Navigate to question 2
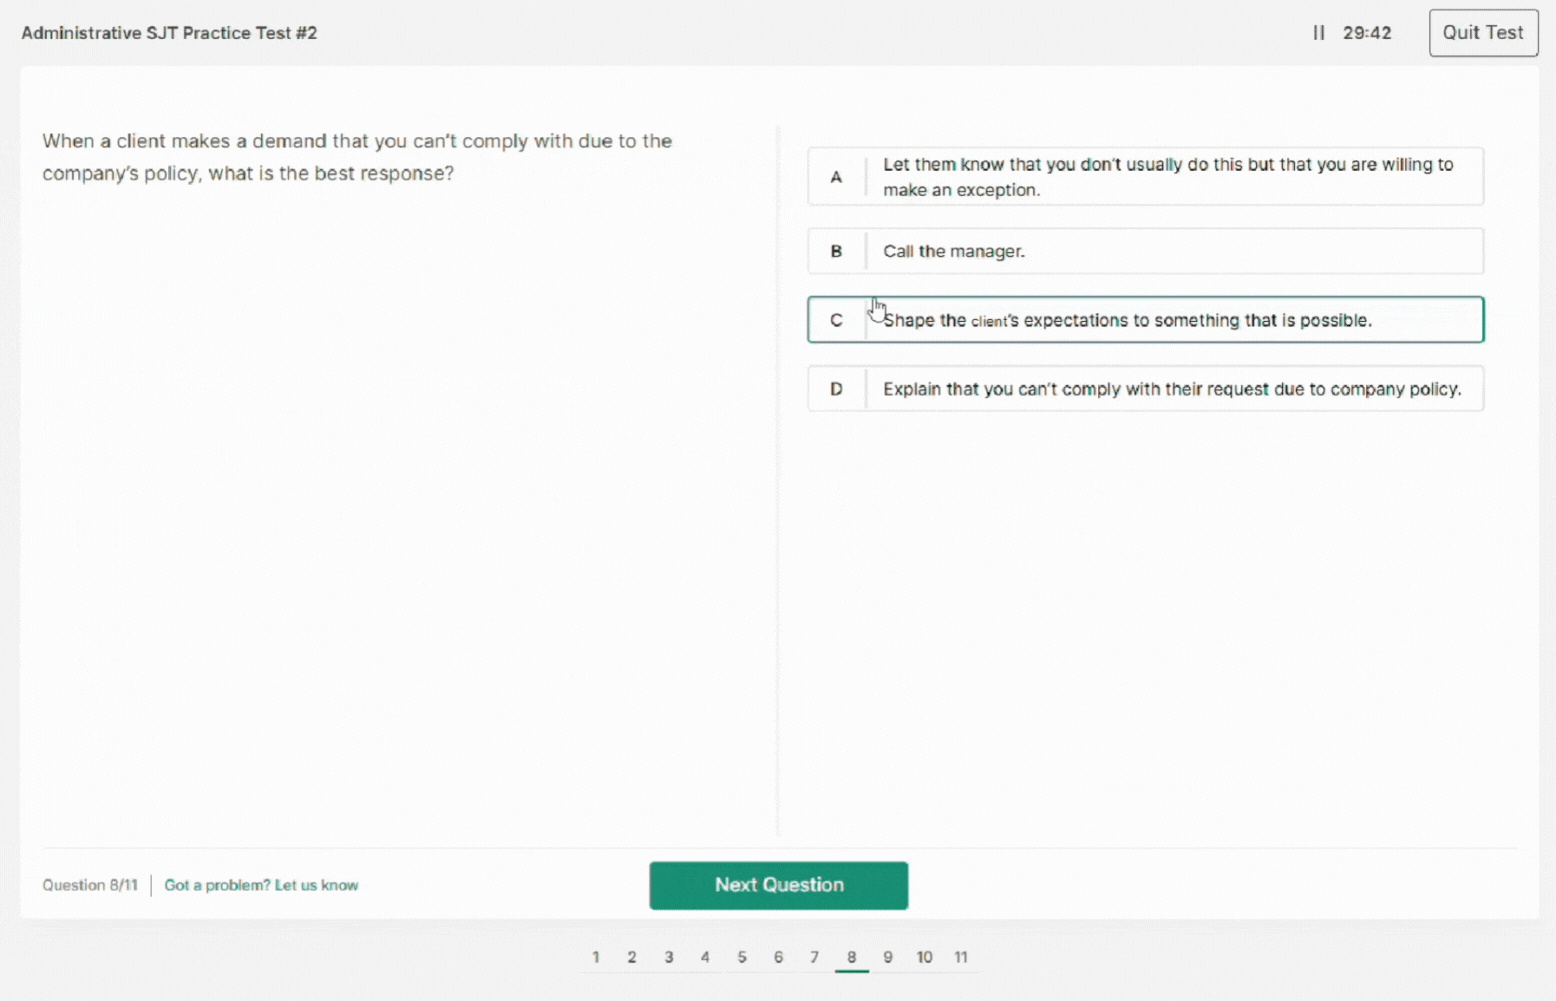 point(632,957)
